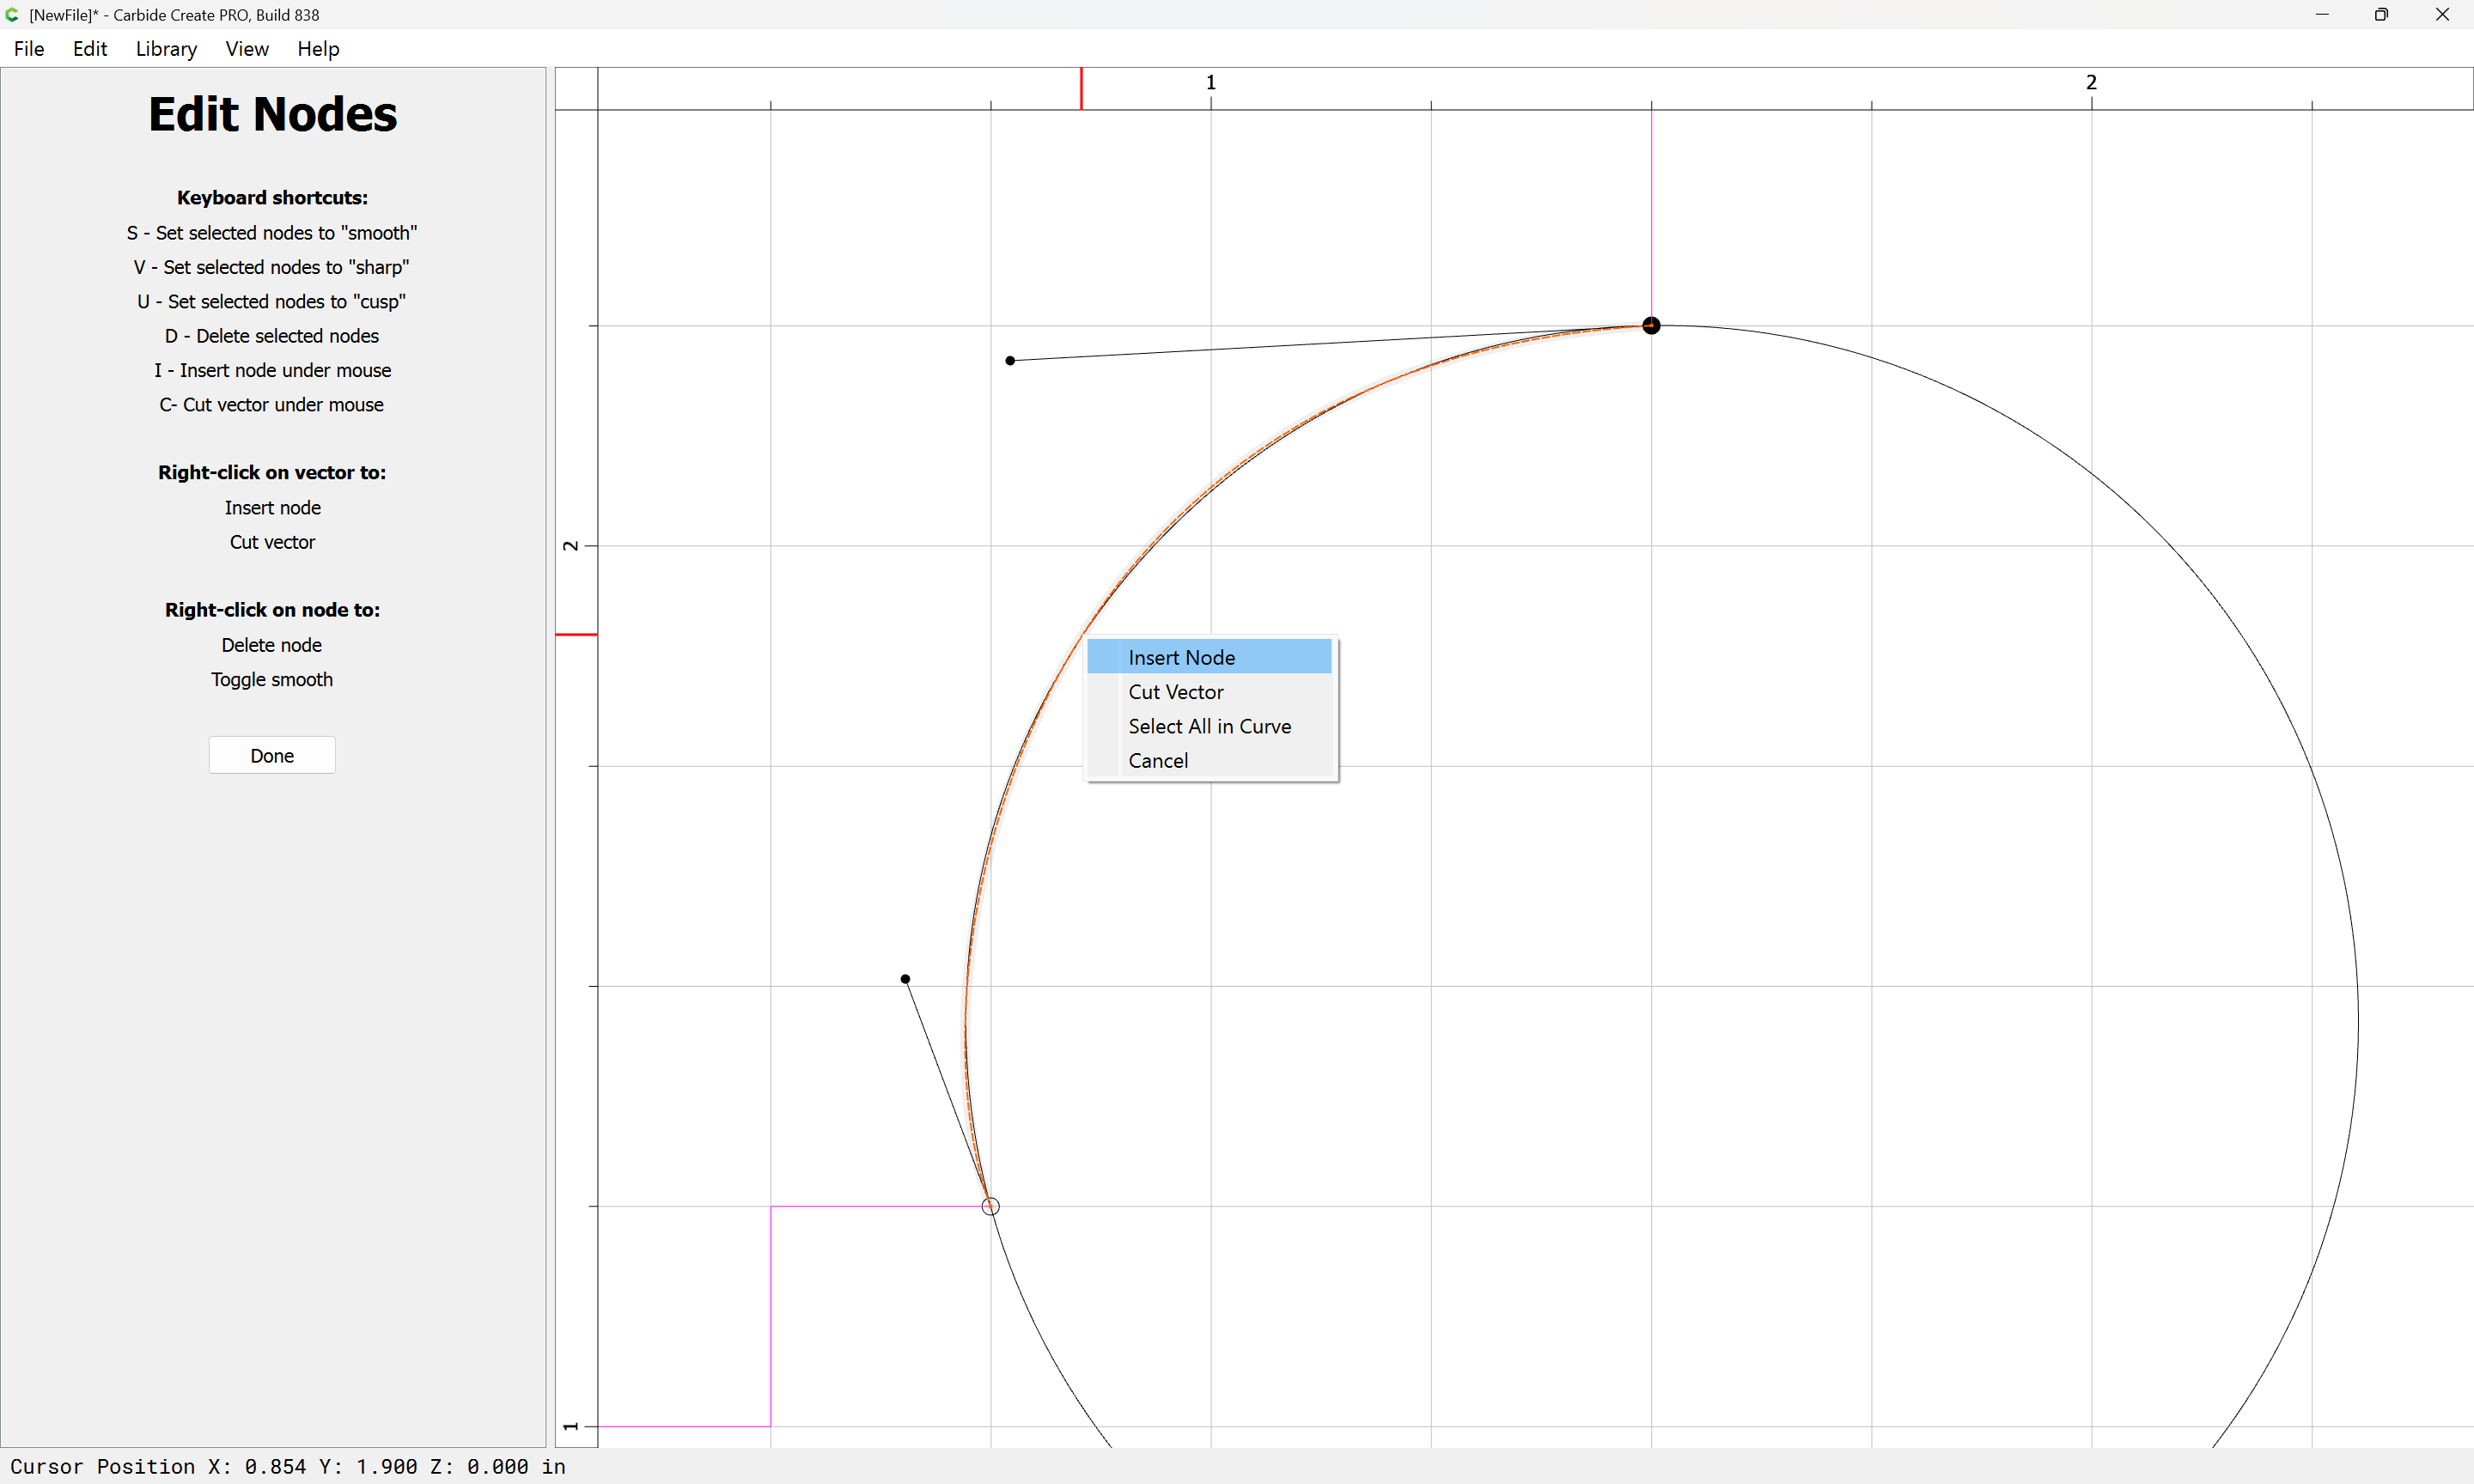
Task: Open the File menu
Action: tap(29, 49)
